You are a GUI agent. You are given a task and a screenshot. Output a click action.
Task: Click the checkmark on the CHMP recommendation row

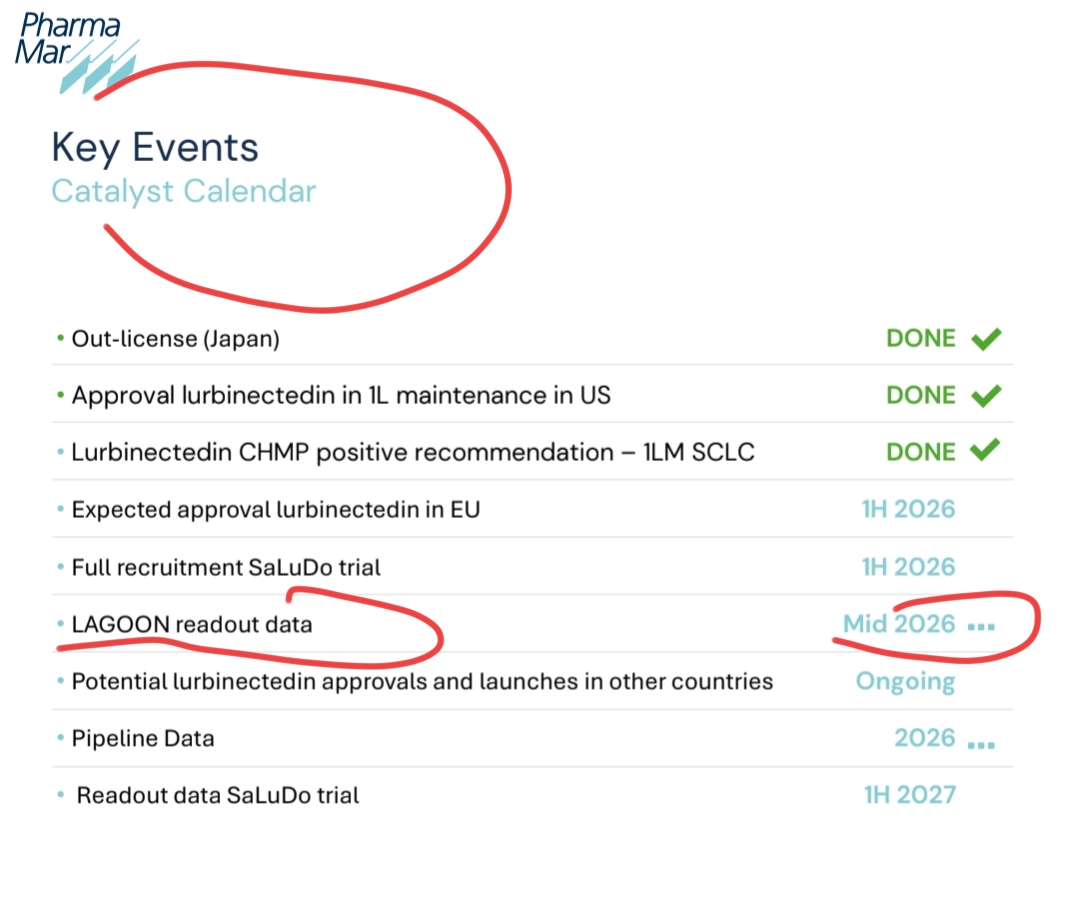[x=985, y=451]
